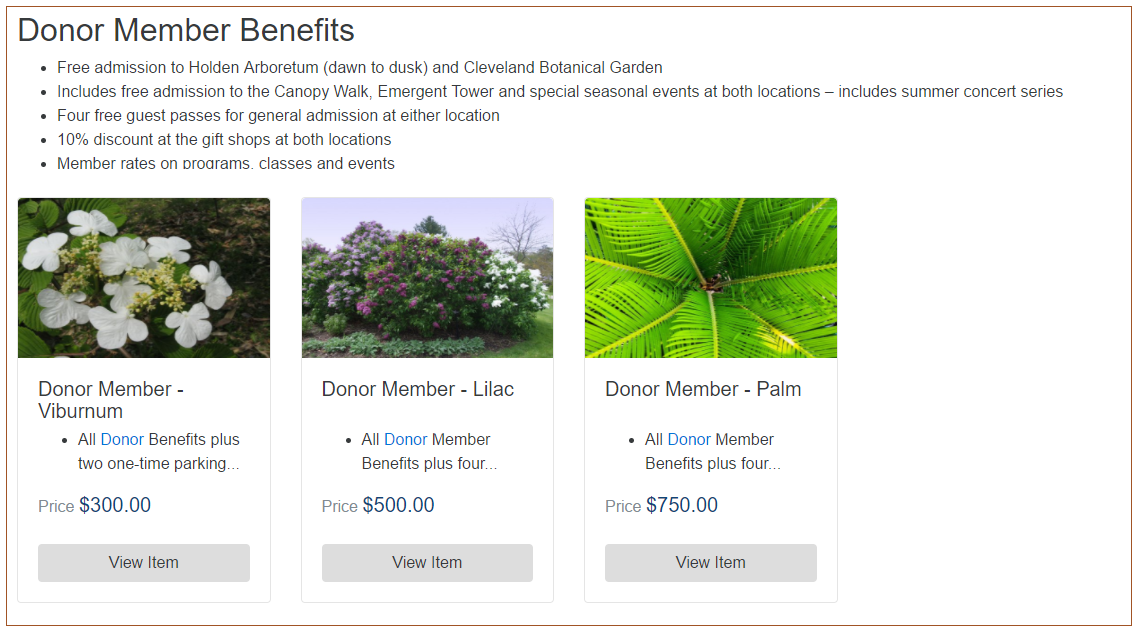Click the Member rates on programs bullet
Image resolution: width=1137 pixels, height=632 pixels.
click(226, 163)
